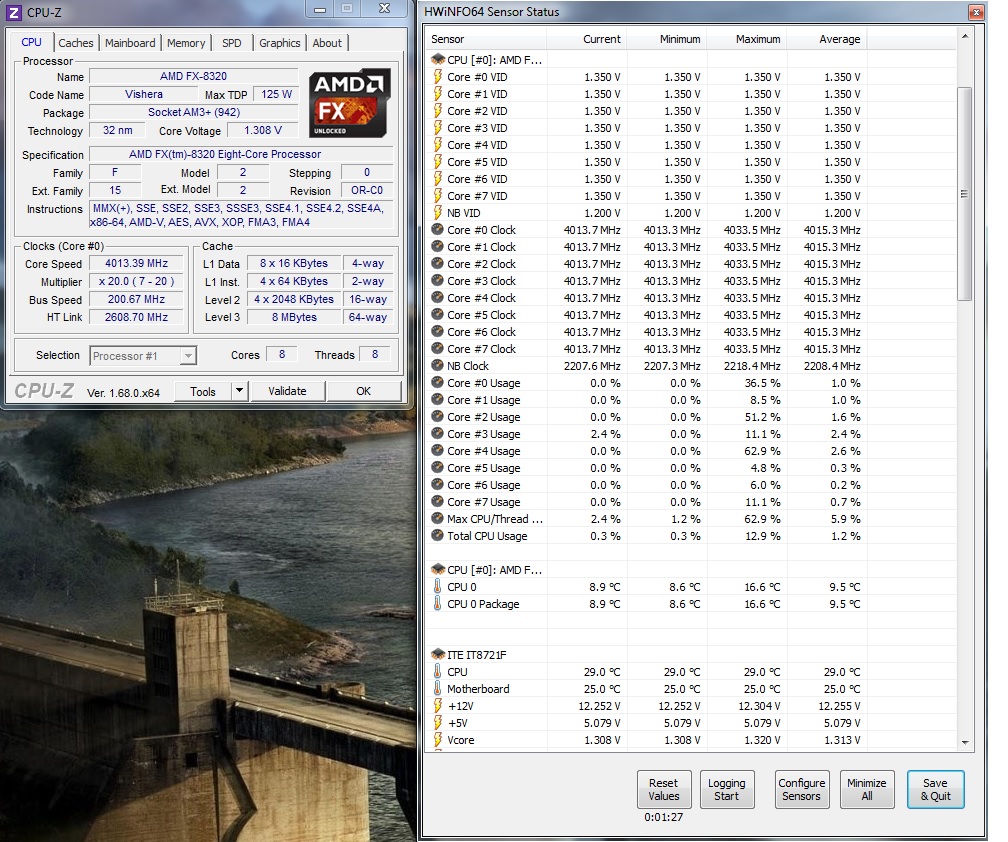Click clock icon for Core #7 Clock
This screenshot has width=1008, height=842.
tap(438, 348)
